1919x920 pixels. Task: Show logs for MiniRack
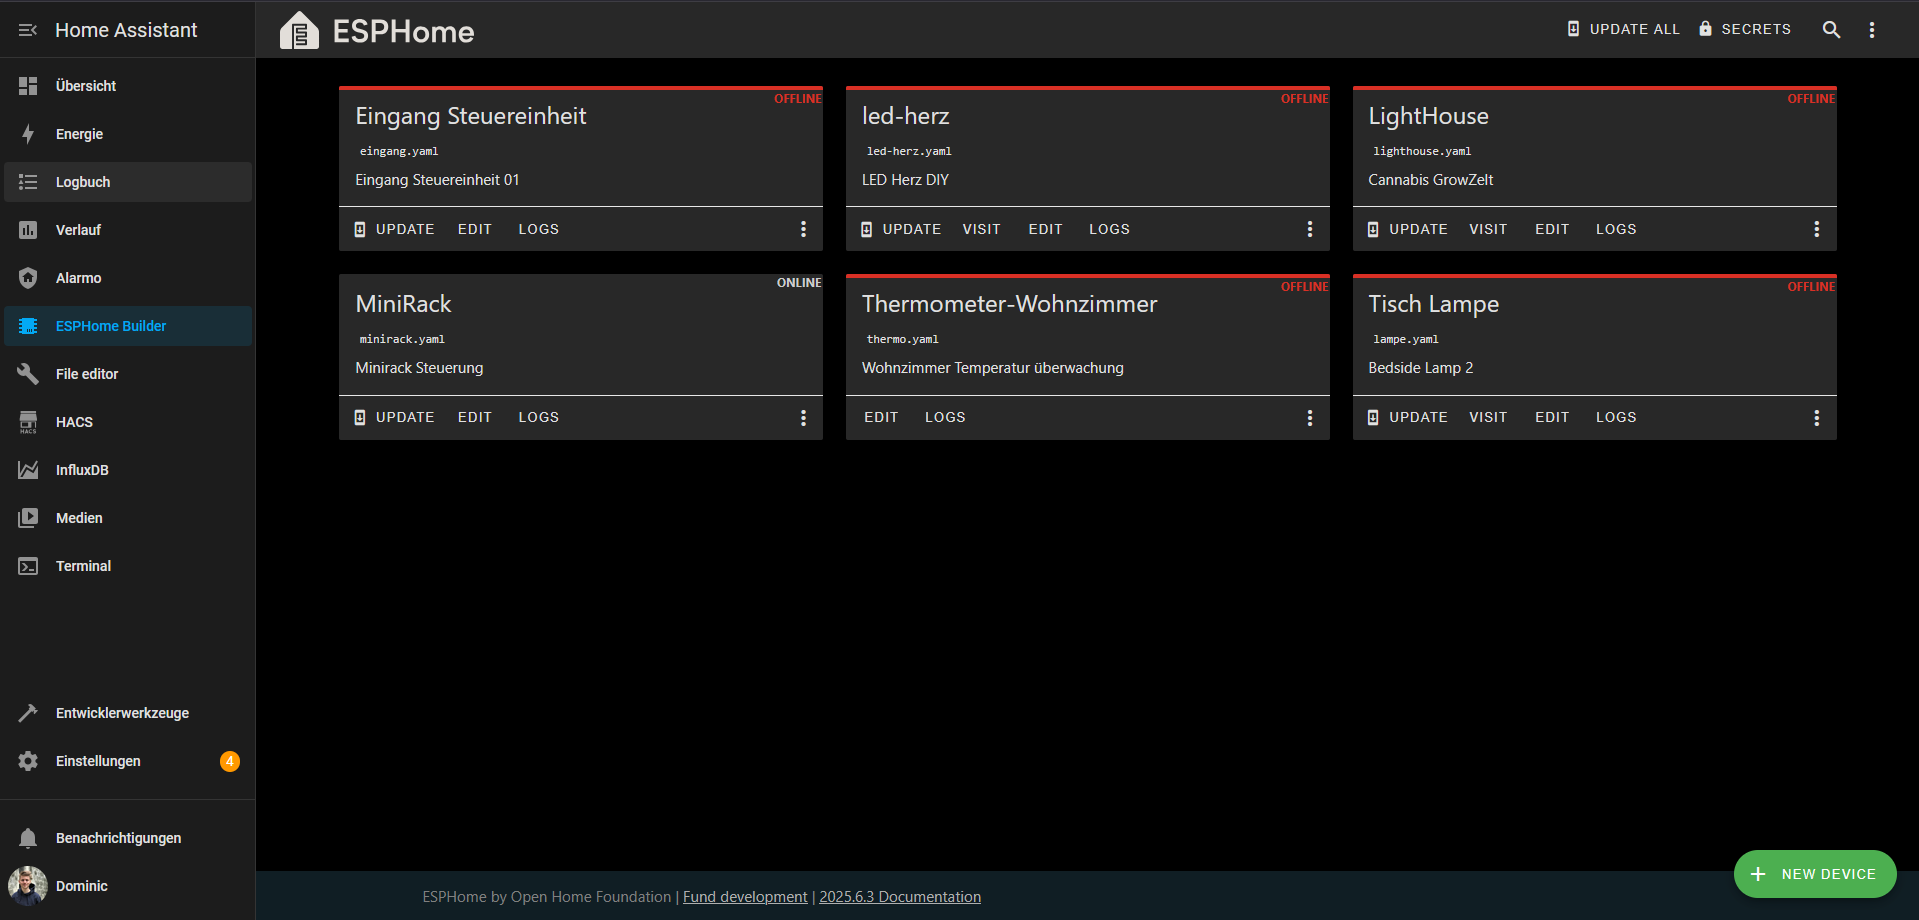click(539, 417)
